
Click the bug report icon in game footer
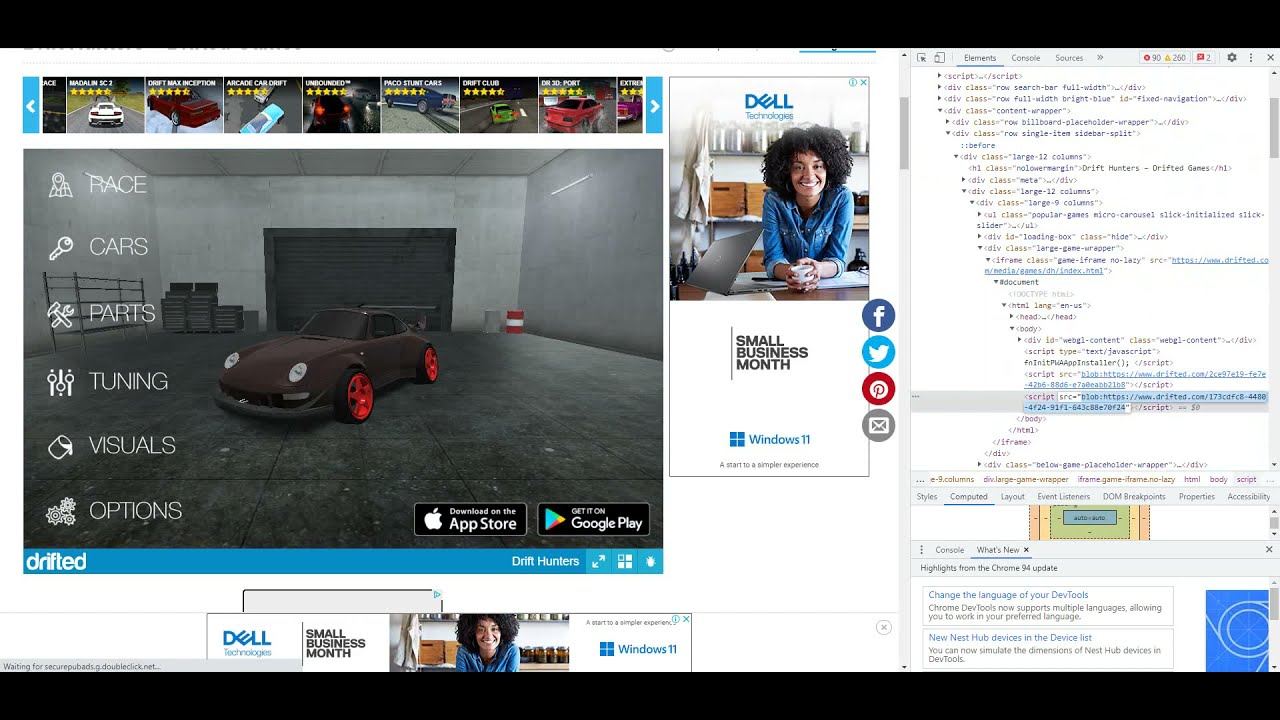(651, 561)
